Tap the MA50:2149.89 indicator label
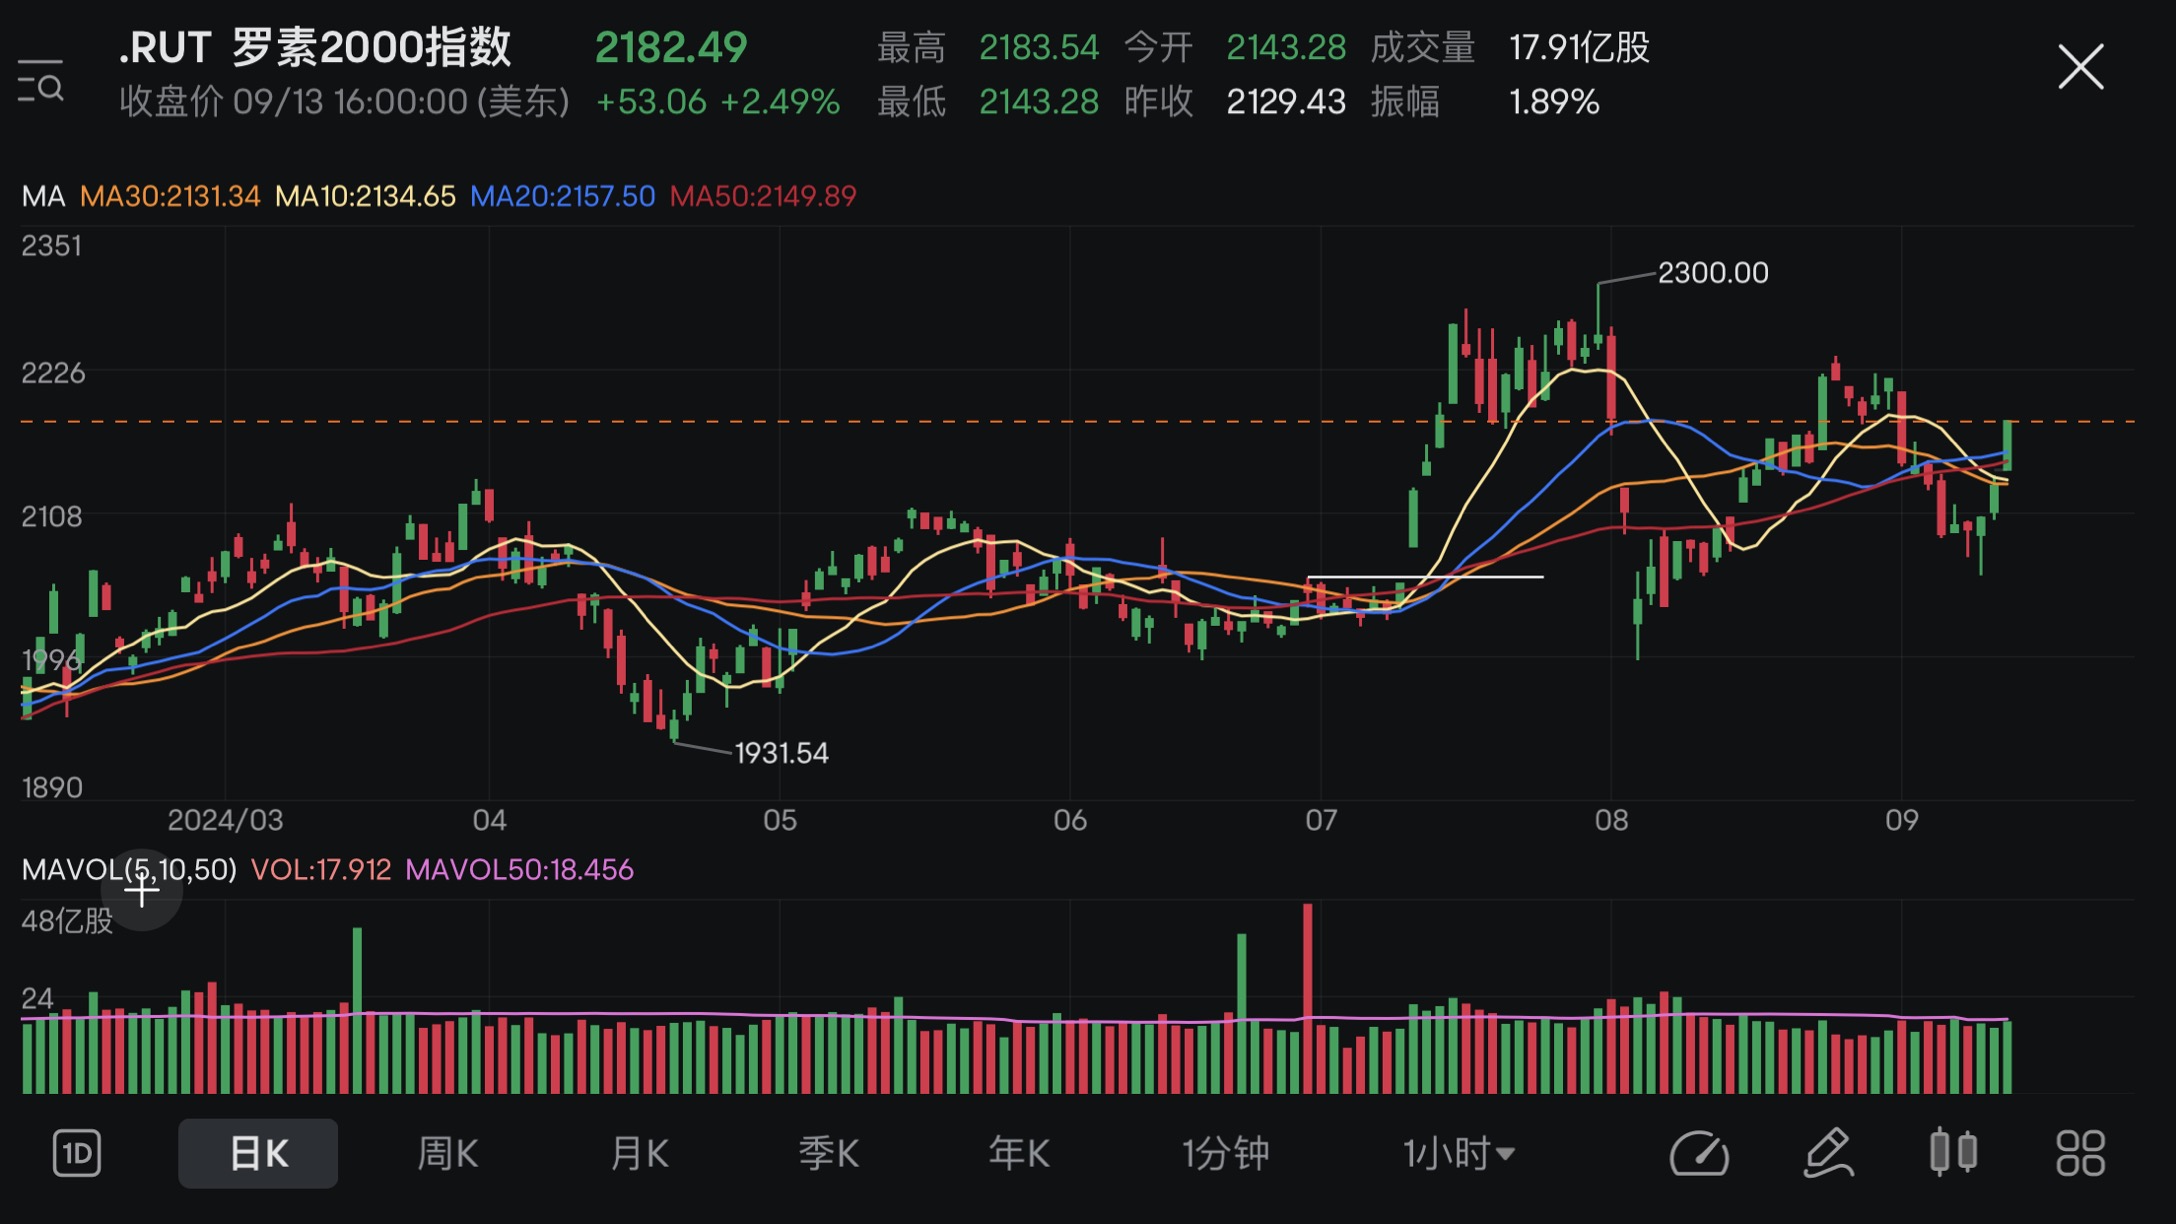The image size is (2176, 1224). 763,196
